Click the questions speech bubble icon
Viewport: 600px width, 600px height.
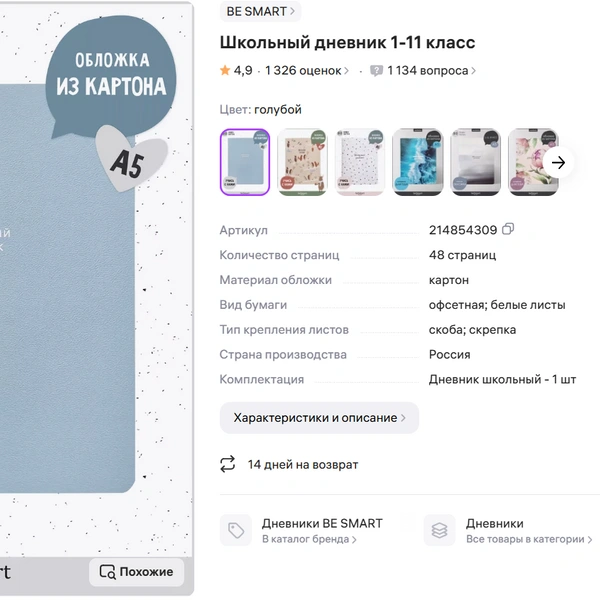point(376,71)
